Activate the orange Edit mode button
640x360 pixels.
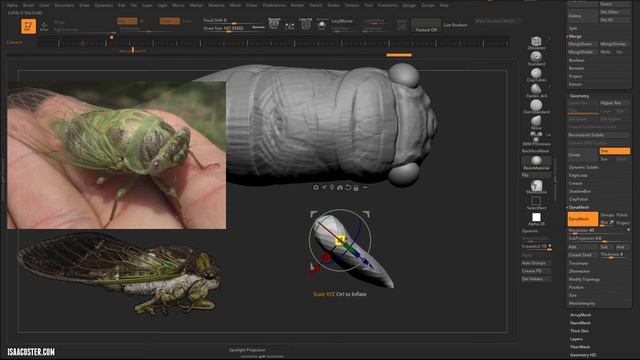click(x=29, y=27)
